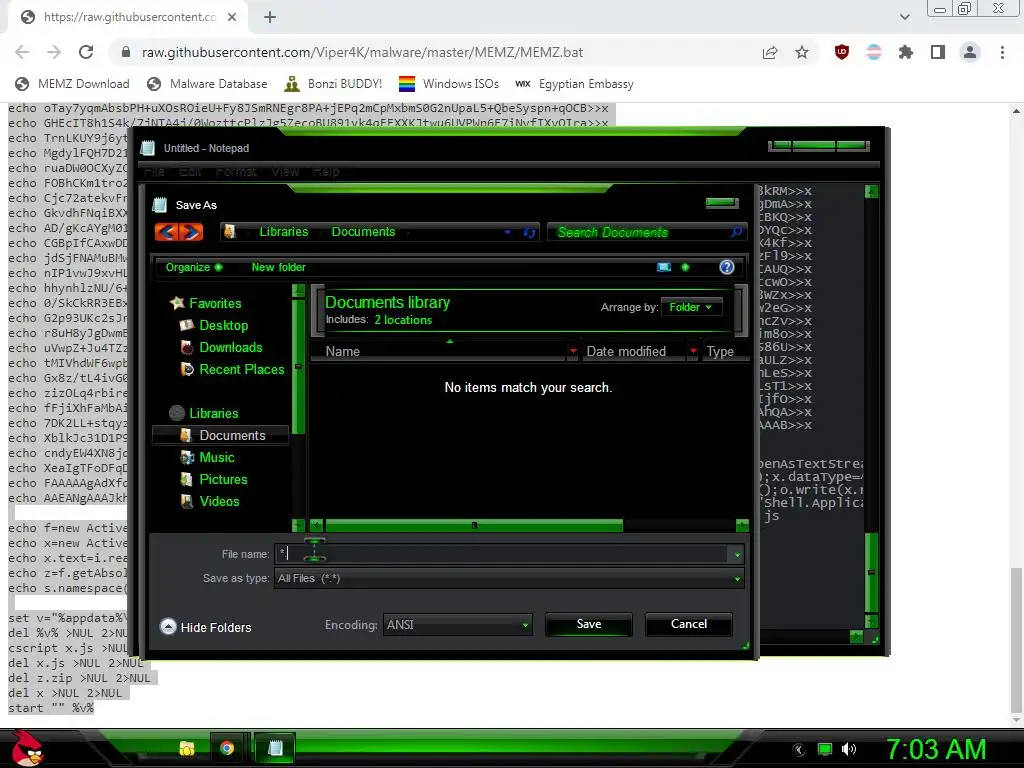The height and width of the screenshot is (768, 1024).
Task: Open the Encoding ANSI dropdown
Action: tap(457, 625)
